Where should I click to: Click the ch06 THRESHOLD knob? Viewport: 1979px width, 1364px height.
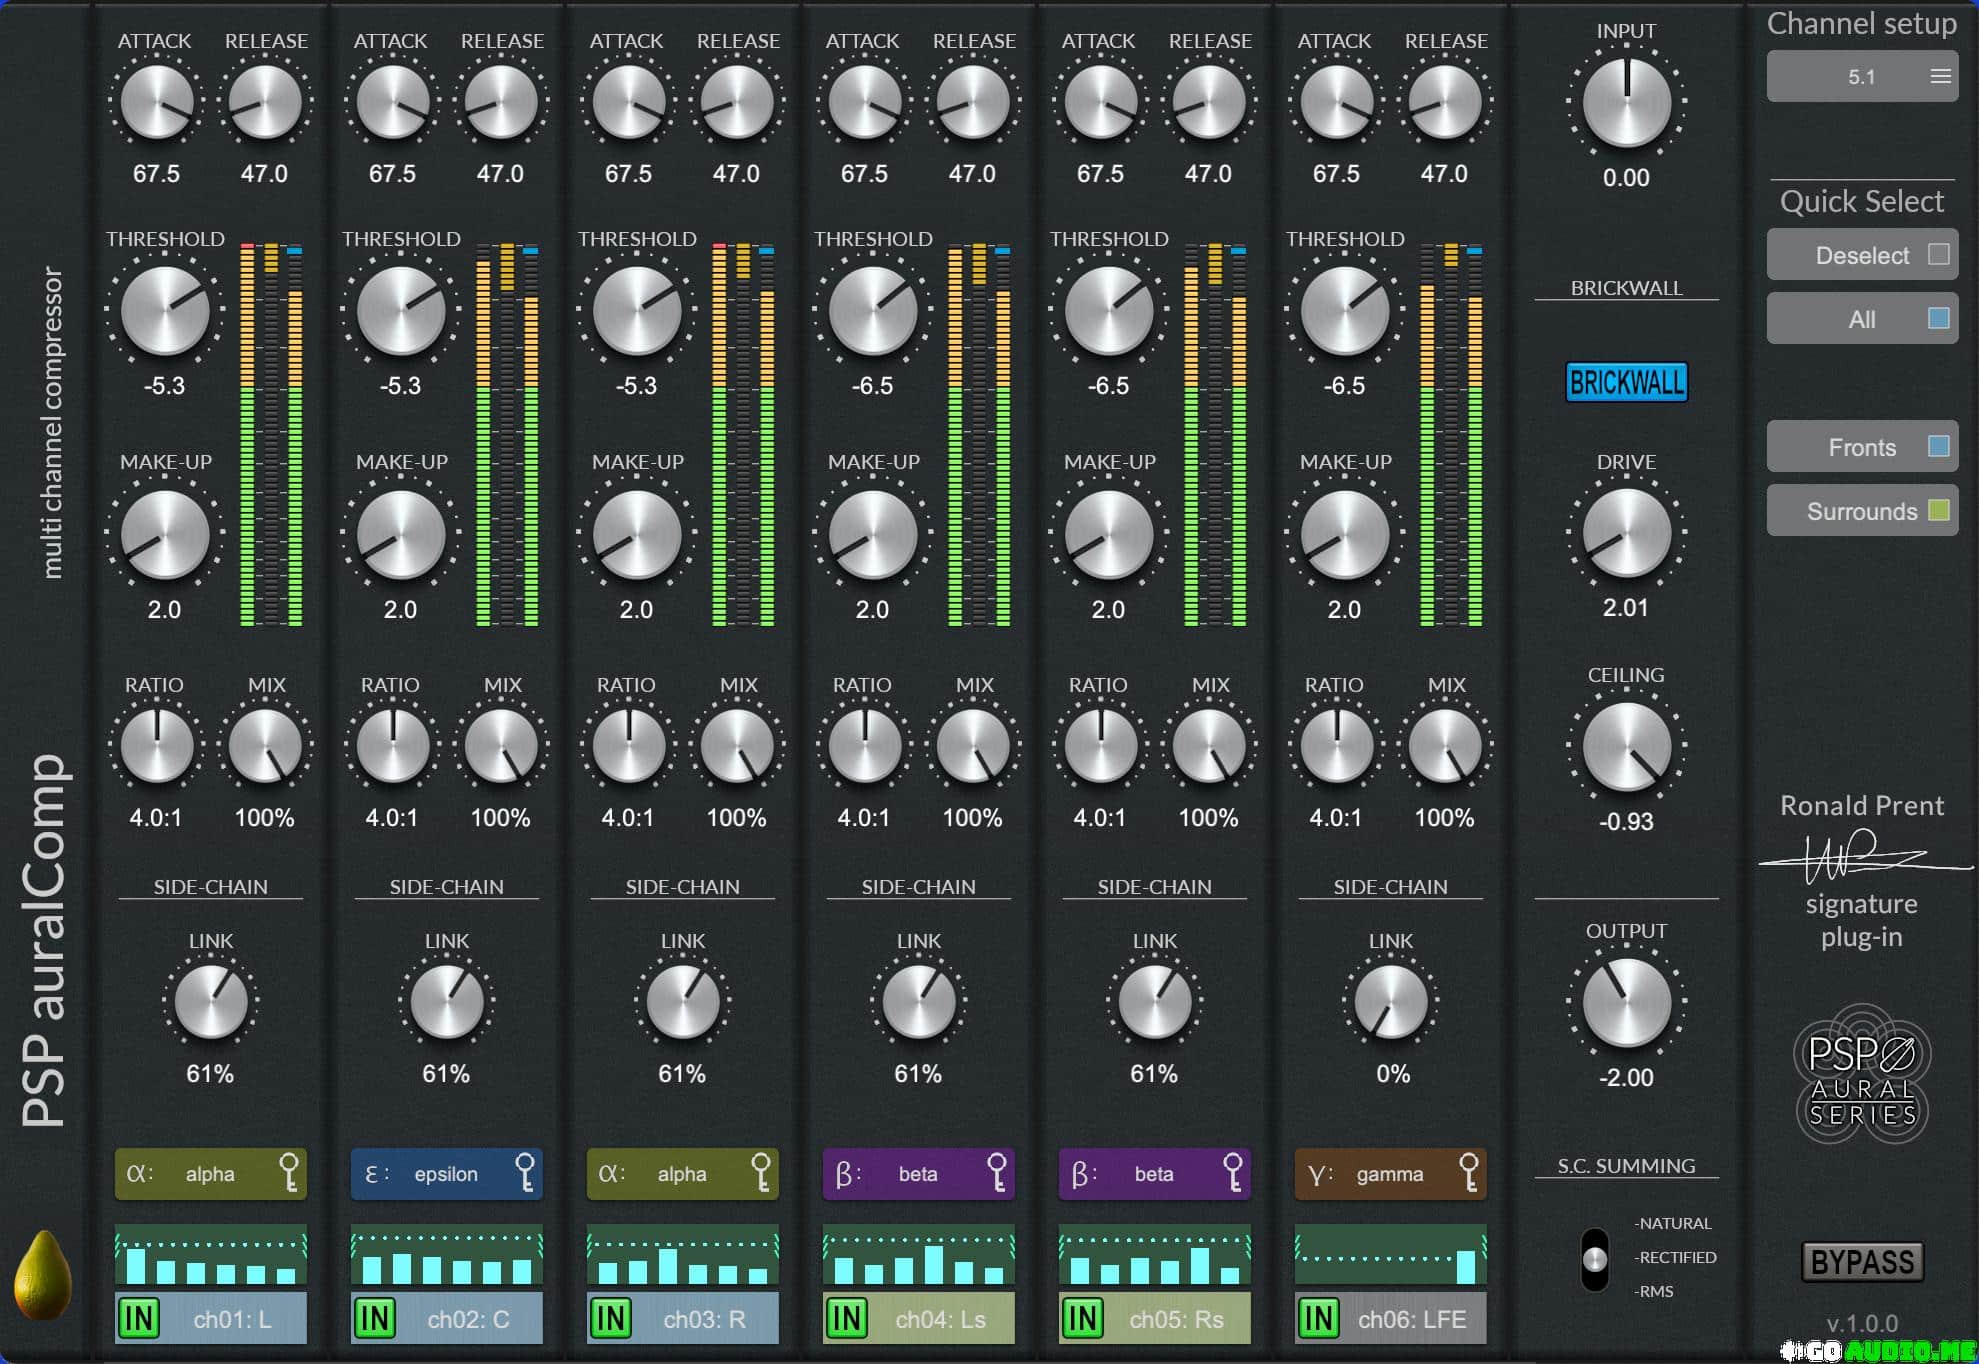(1345, 310)
